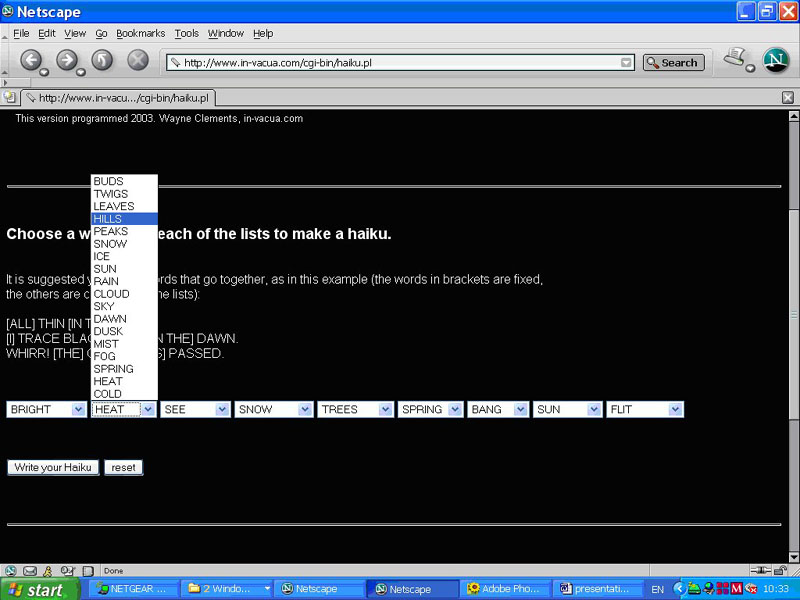
Task: Open the BRIGHT dropdown list
Action: (x=46, y=409)
